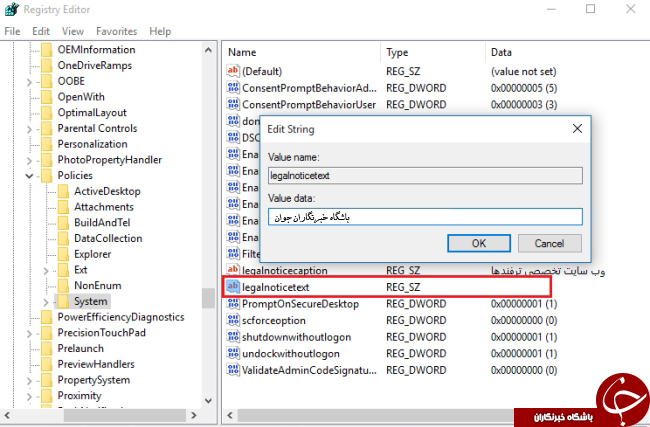Click the tree pane scroll down arrow
Viewport: 650px width, 427px height.
click(x=209, y=401)
